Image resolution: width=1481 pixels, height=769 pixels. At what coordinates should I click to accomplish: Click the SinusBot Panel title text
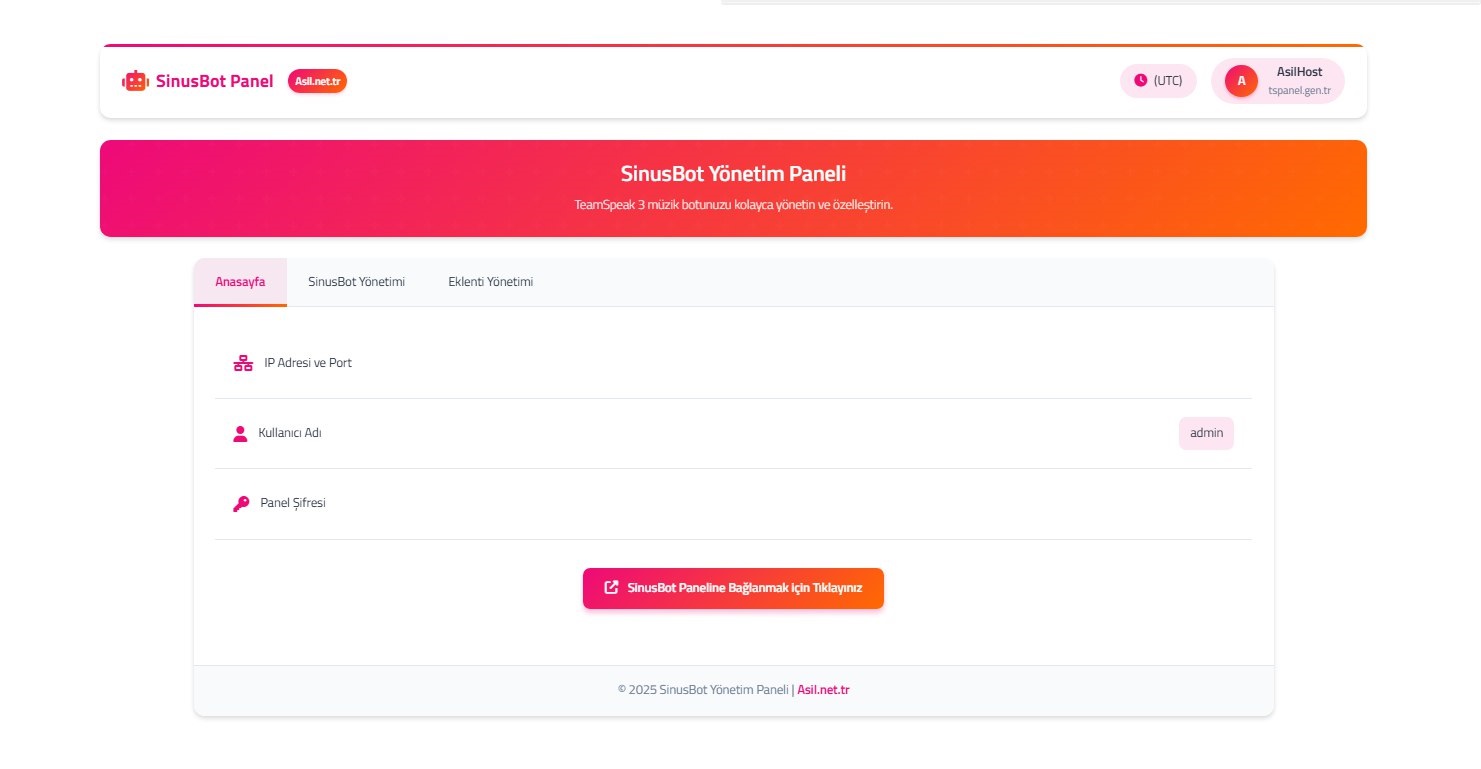click(x=214, y=81)
